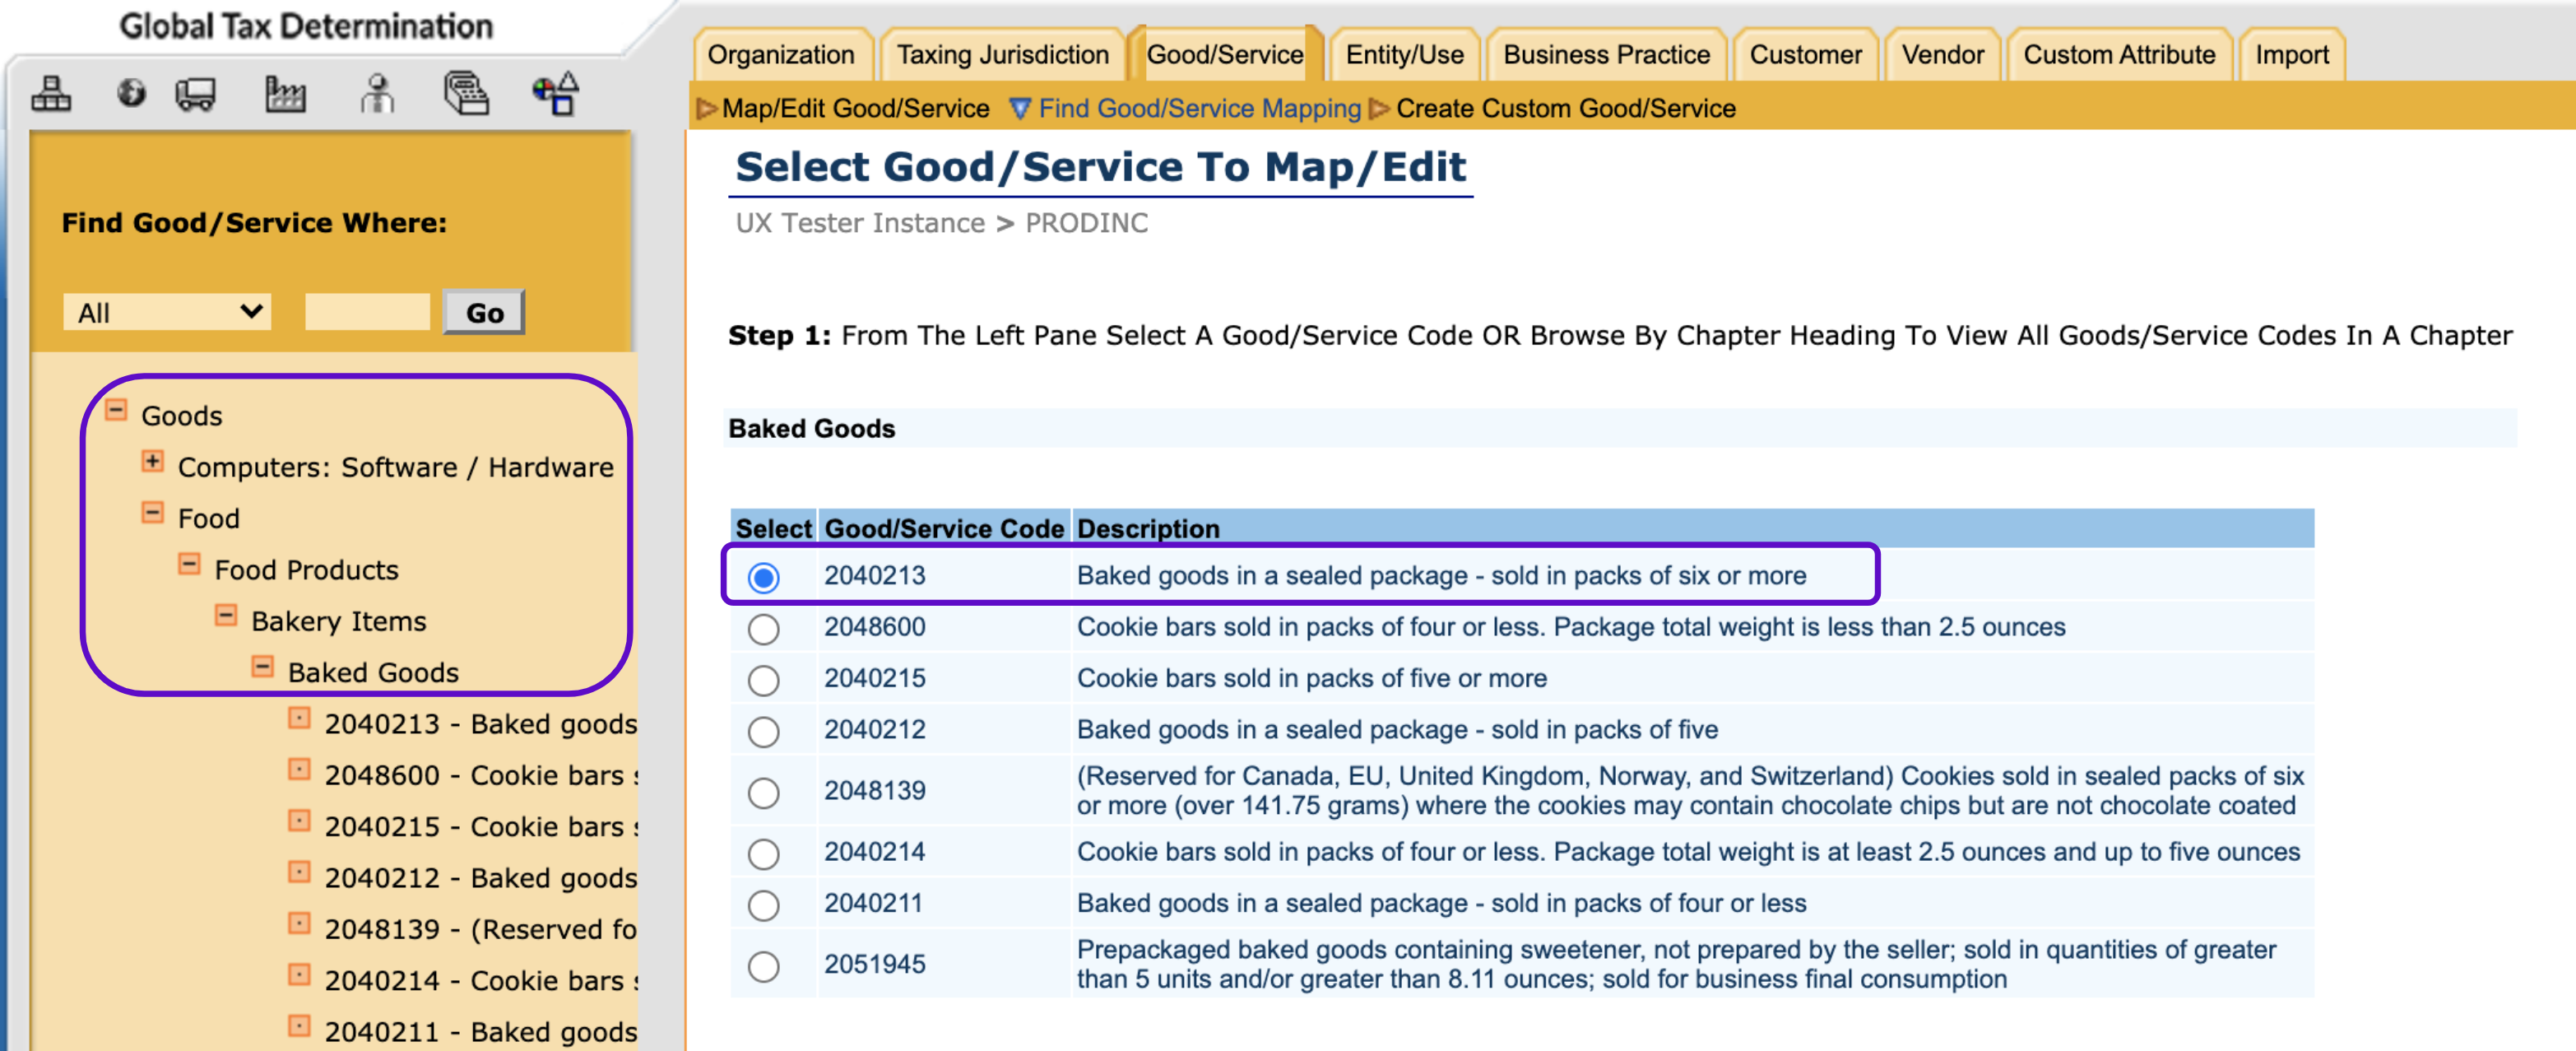Switch to the Taxing Jurisdiction tab
The width and height of the screenshot is (2576, 1051).
pos(1002,55)
